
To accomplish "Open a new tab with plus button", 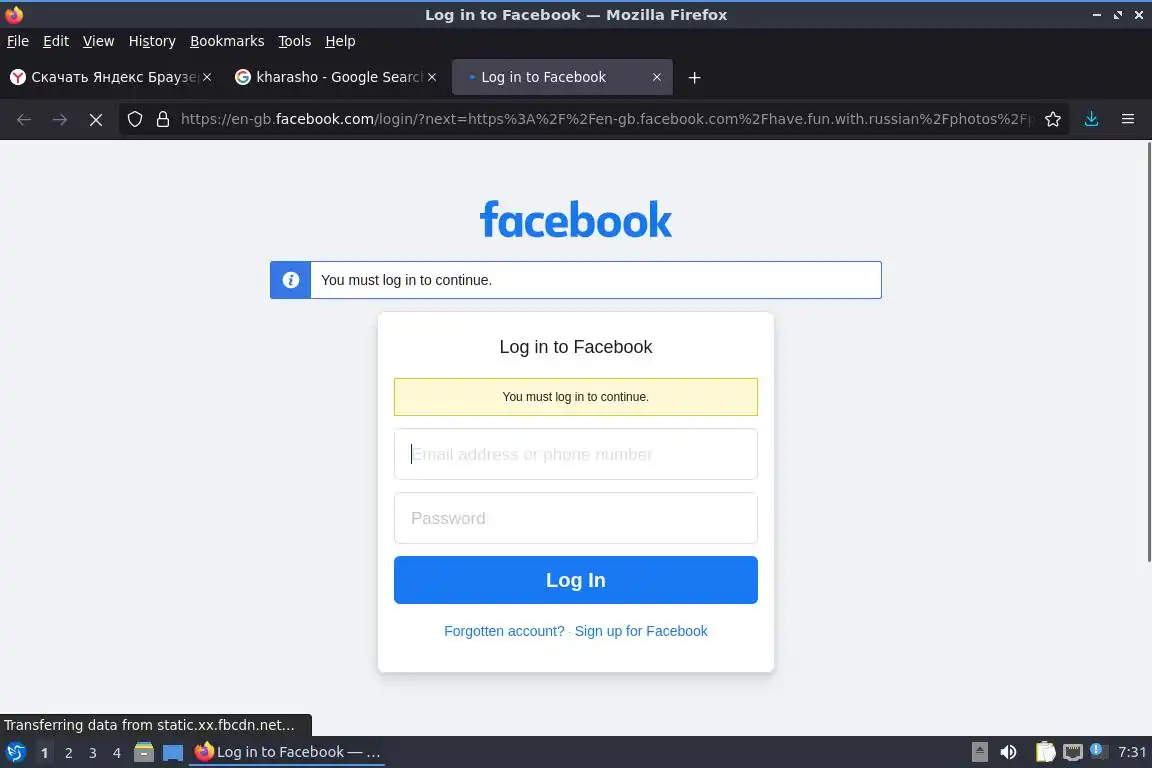I will 694,77.
